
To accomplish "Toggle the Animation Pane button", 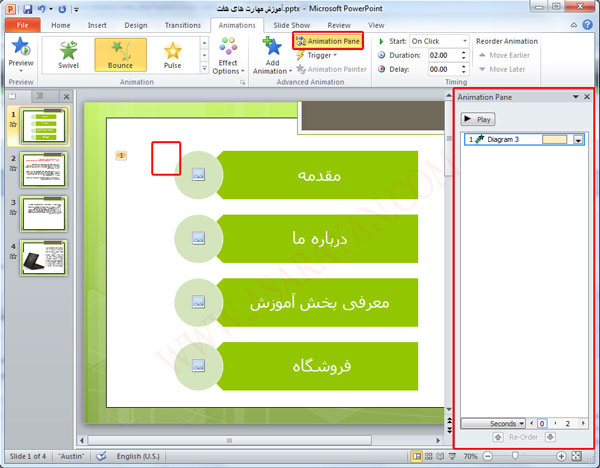I will (x=327, y=41).
